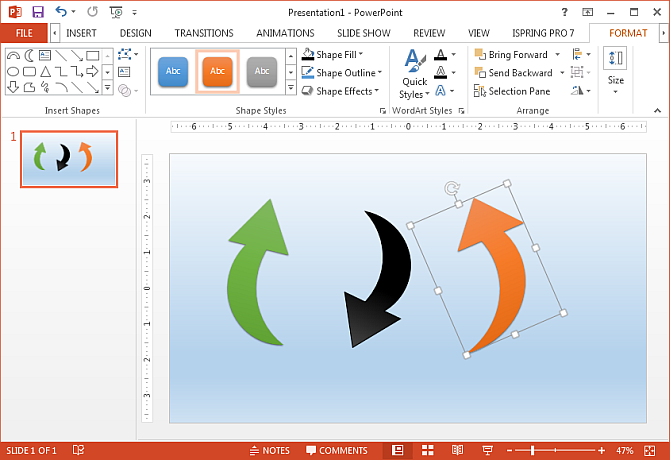Open Quick Styles dropdown
This screenshot has width=670, height=460.
414,73
